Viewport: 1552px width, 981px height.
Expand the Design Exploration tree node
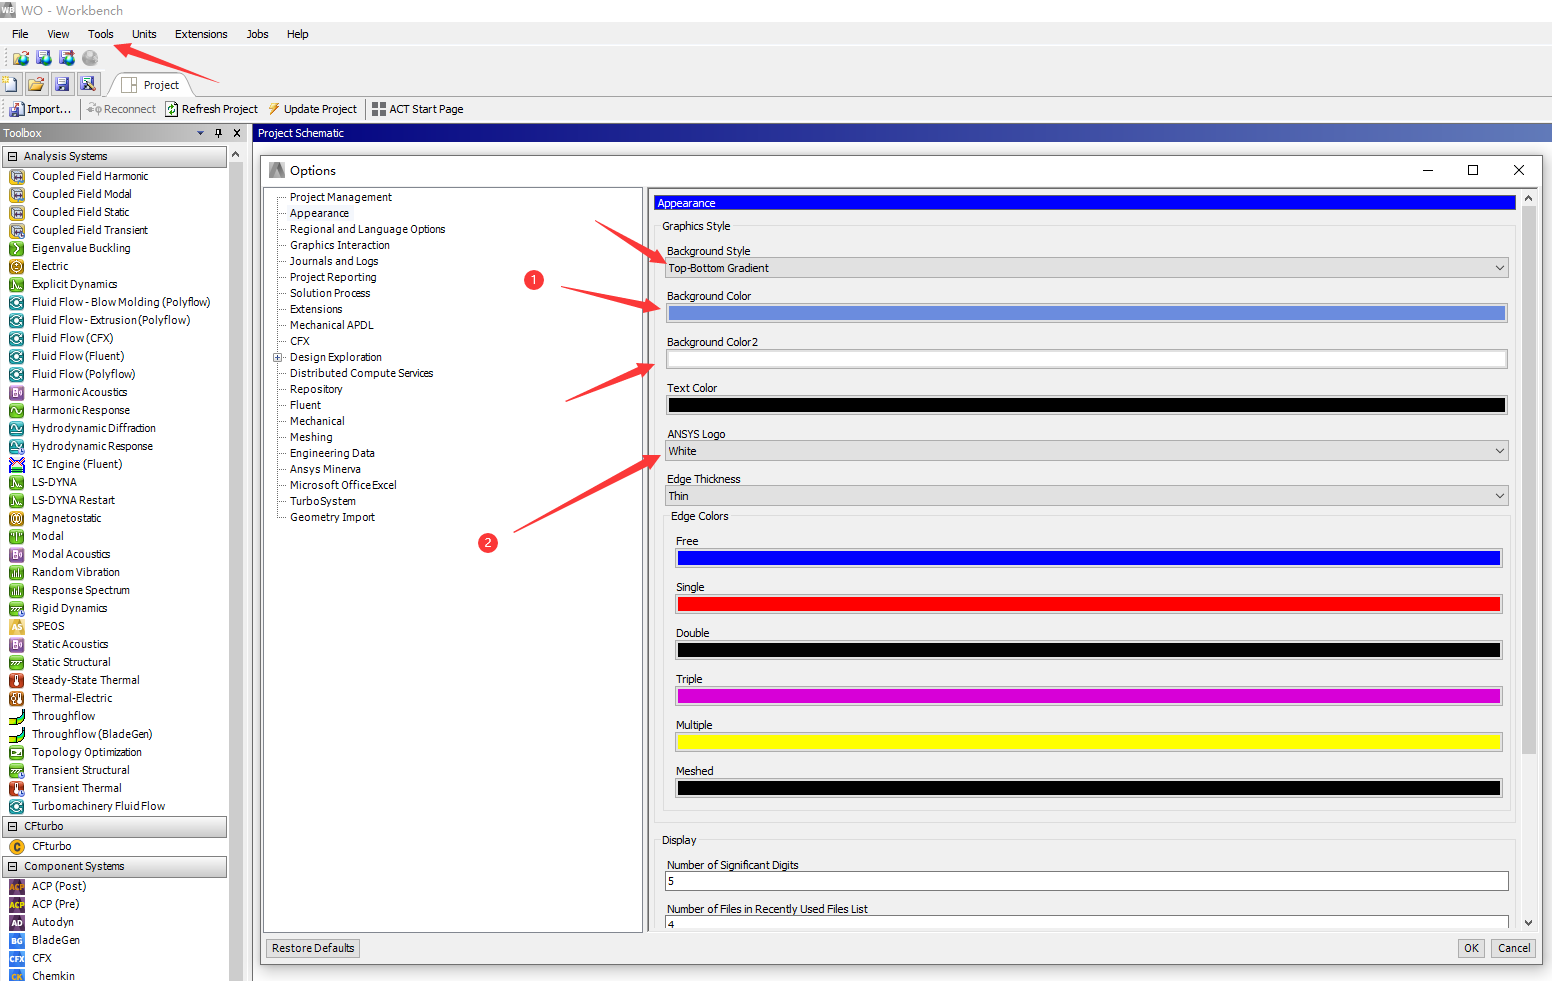click(277, 357)
